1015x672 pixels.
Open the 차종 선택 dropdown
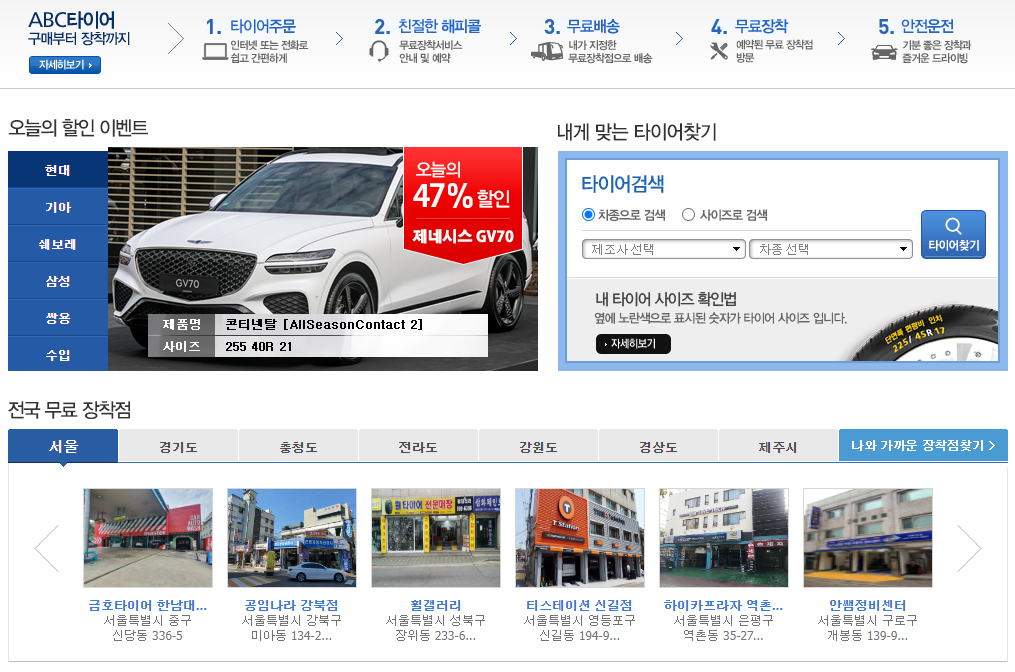pos(831,249)
